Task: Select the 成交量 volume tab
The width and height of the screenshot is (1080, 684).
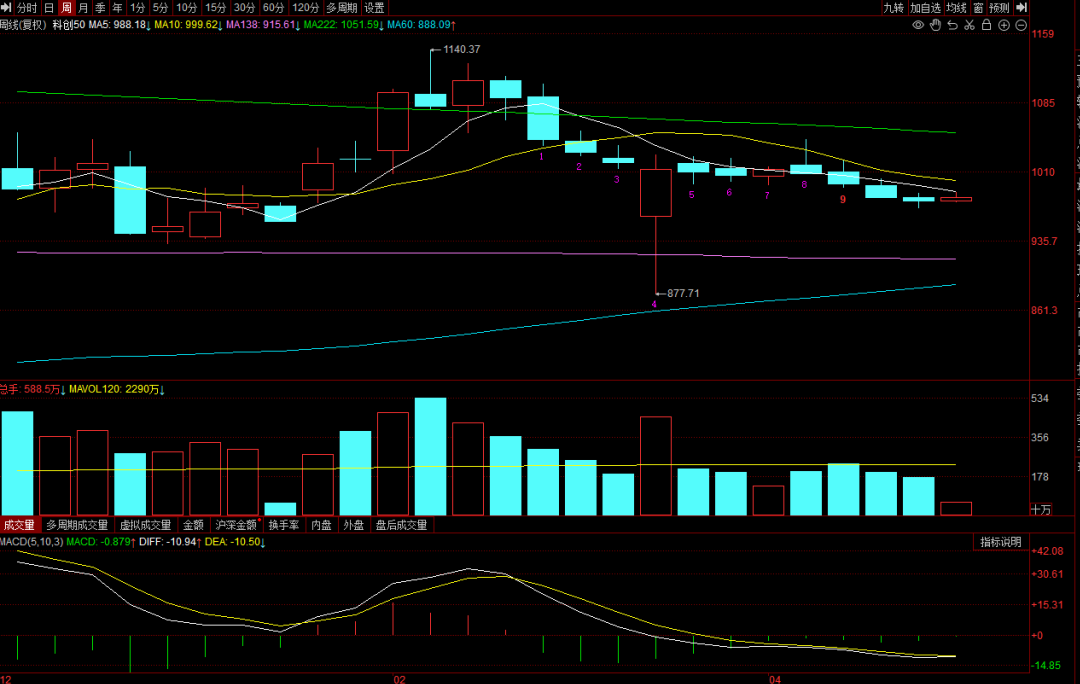Action: click(19, 525)
